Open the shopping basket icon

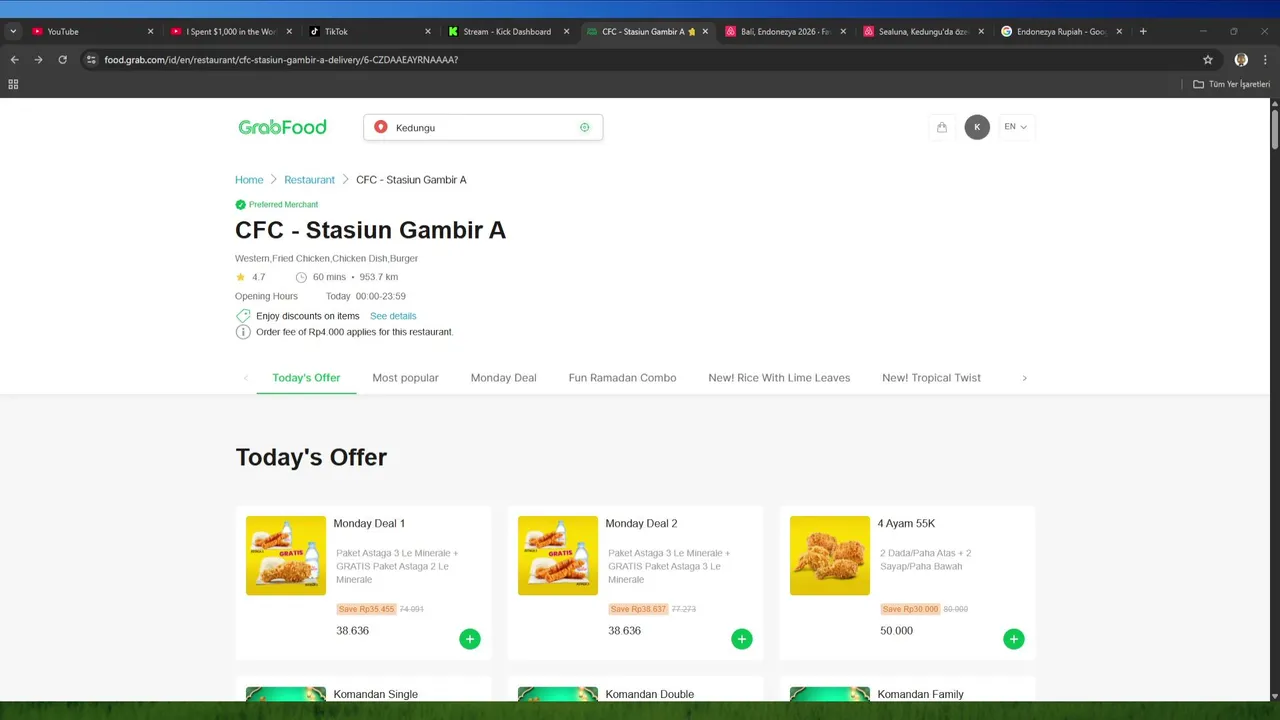(x=942, y=127)
